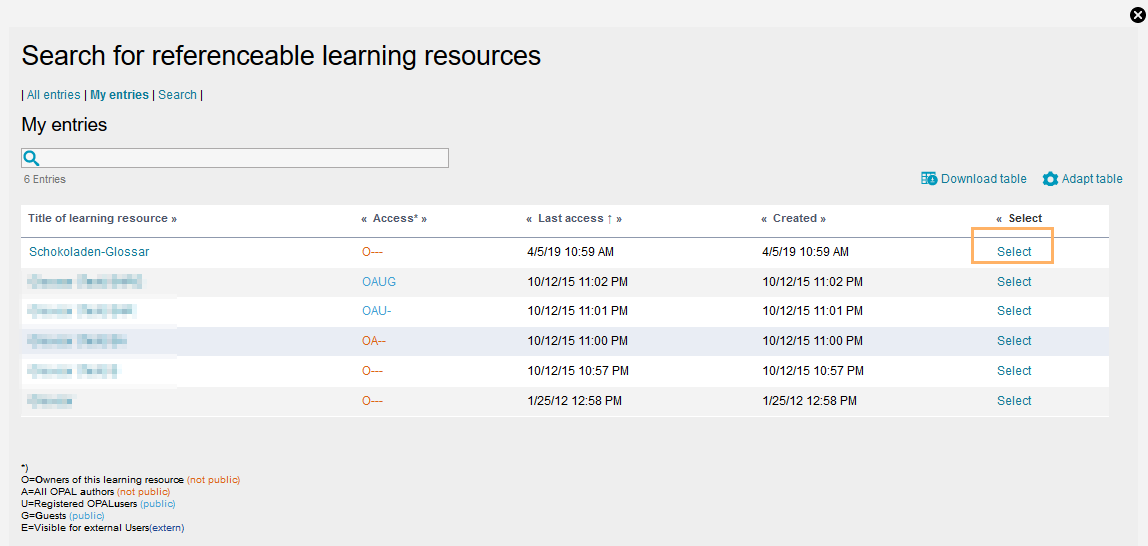Click the Adapt table gear icon

[1050, 179]
